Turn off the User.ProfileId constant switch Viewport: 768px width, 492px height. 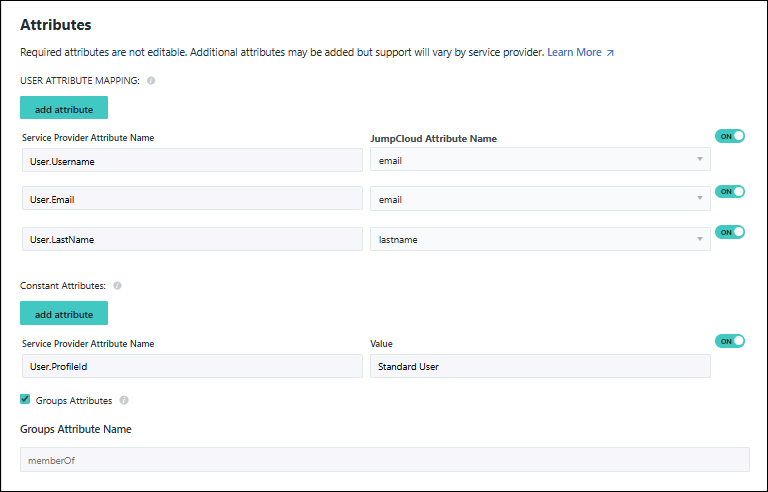730,341
